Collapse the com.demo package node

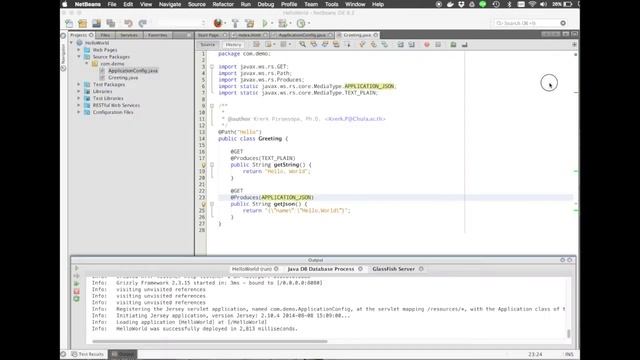point(87,64)
